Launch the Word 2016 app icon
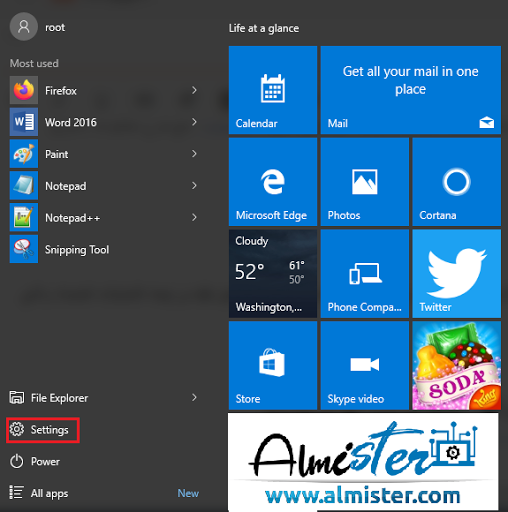 (x=24, y=122)
